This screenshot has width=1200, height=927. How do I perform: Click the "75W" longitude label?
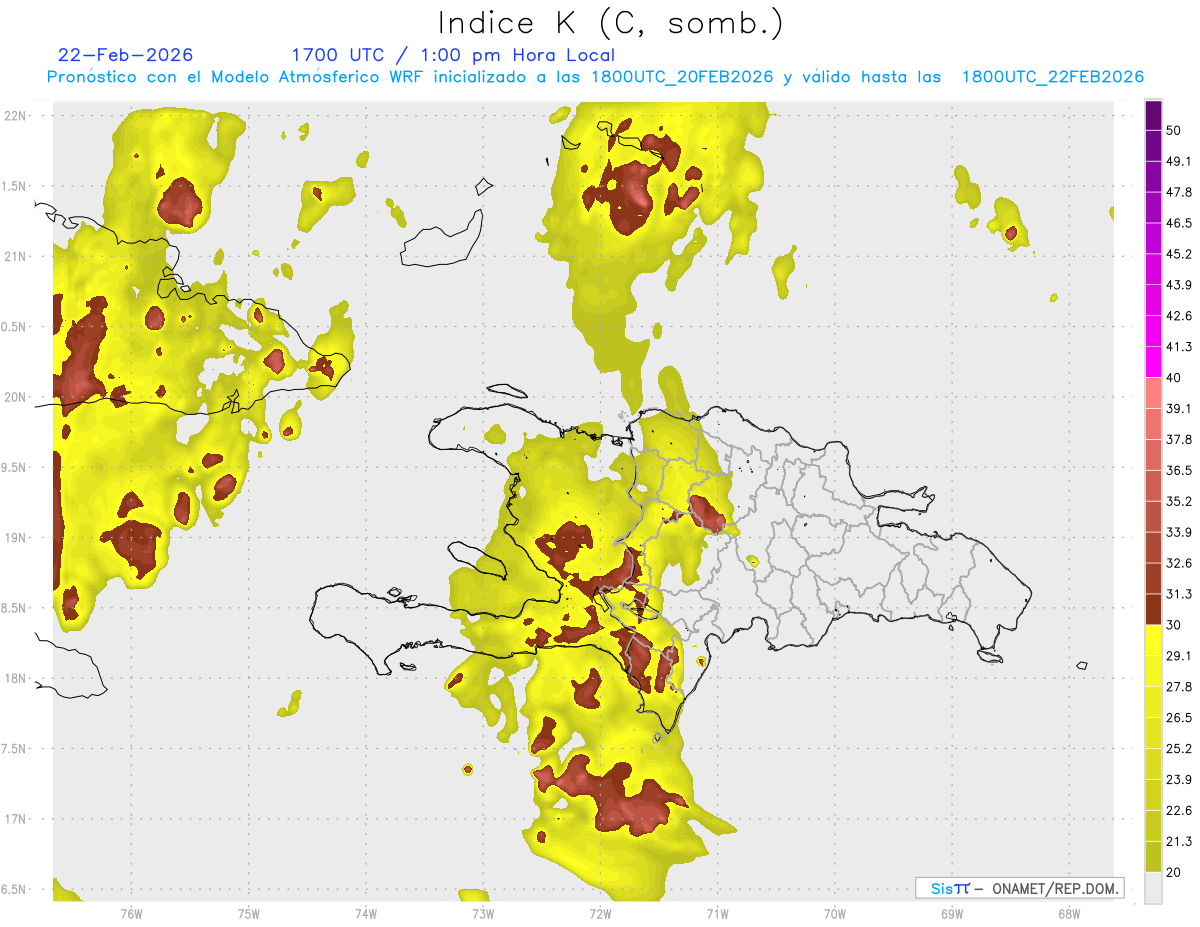point(249,913)
